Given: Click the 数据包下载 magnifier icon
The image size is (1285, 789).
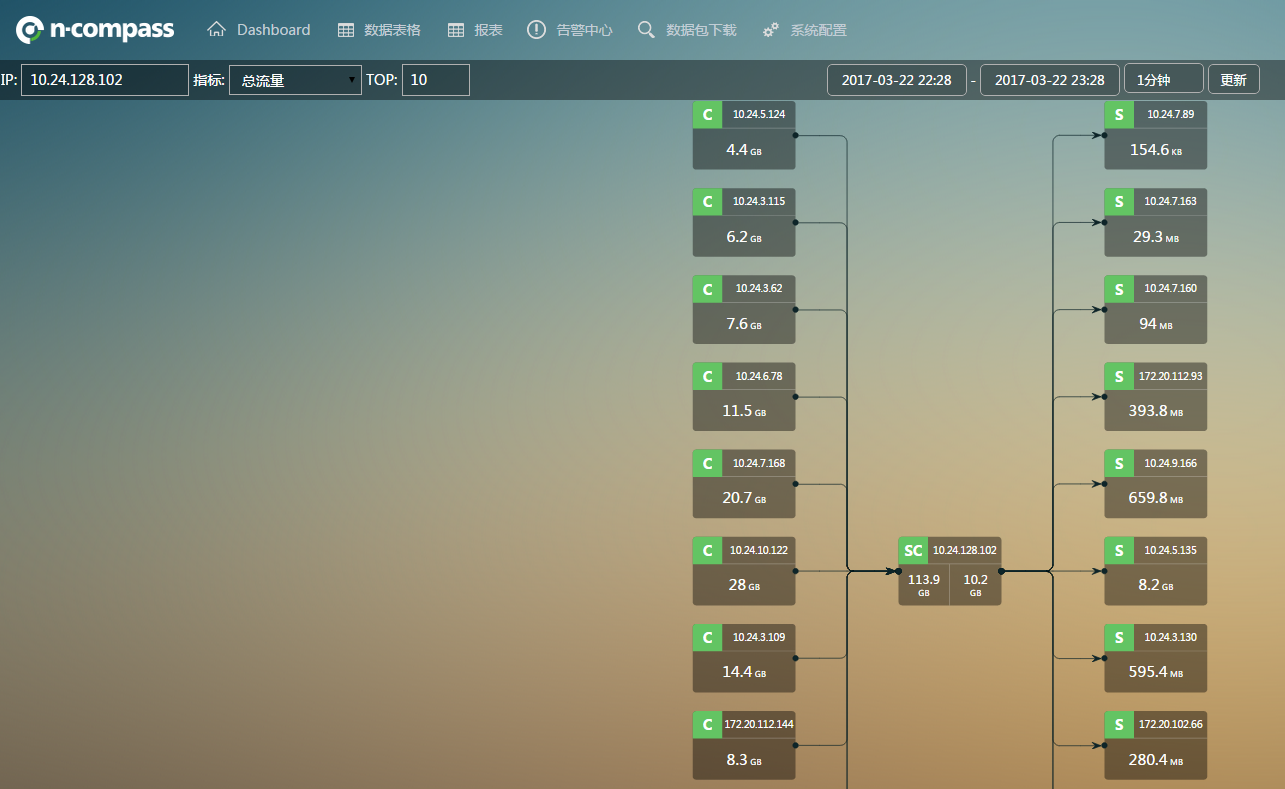Looking at the screenshot, I should [x=646, y=30].
